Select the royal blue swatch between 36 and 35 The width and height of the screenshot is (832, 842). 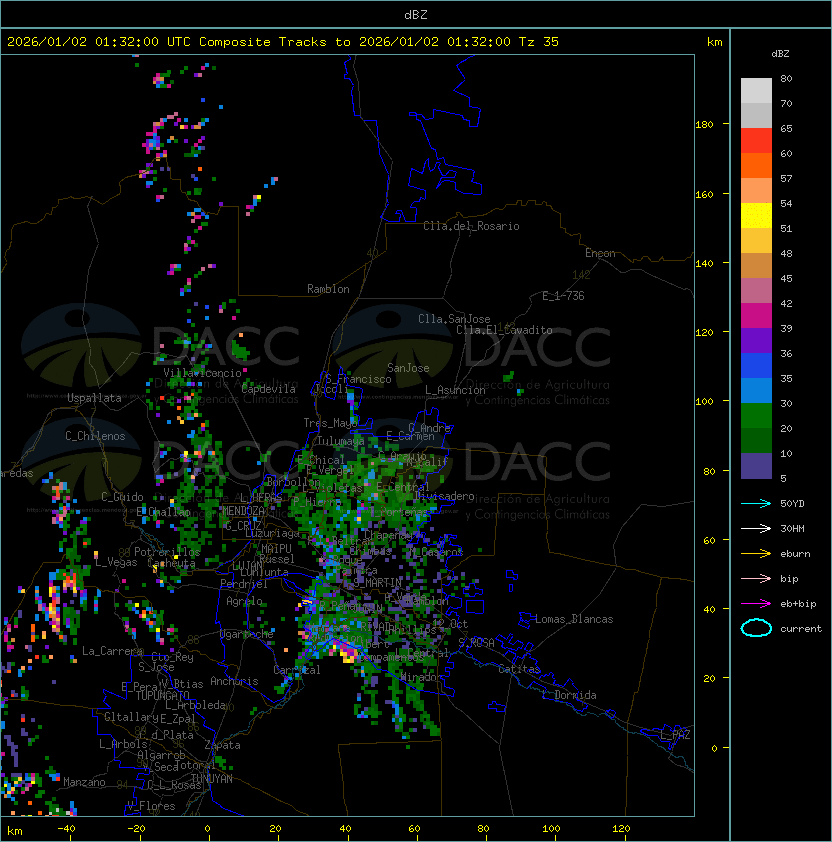[756, 366]
